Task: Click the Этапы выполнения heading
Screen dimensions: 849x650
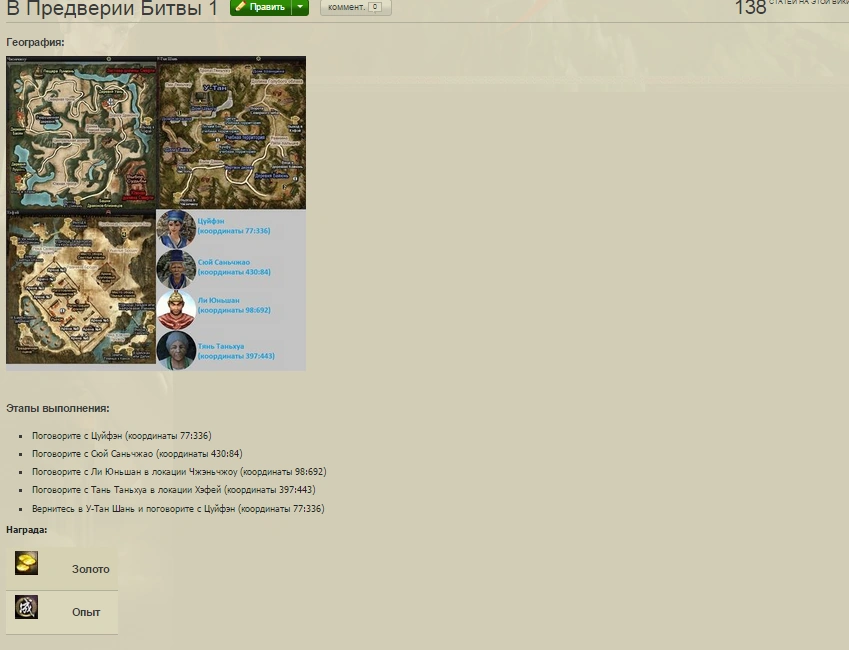Action: point(57,408)
